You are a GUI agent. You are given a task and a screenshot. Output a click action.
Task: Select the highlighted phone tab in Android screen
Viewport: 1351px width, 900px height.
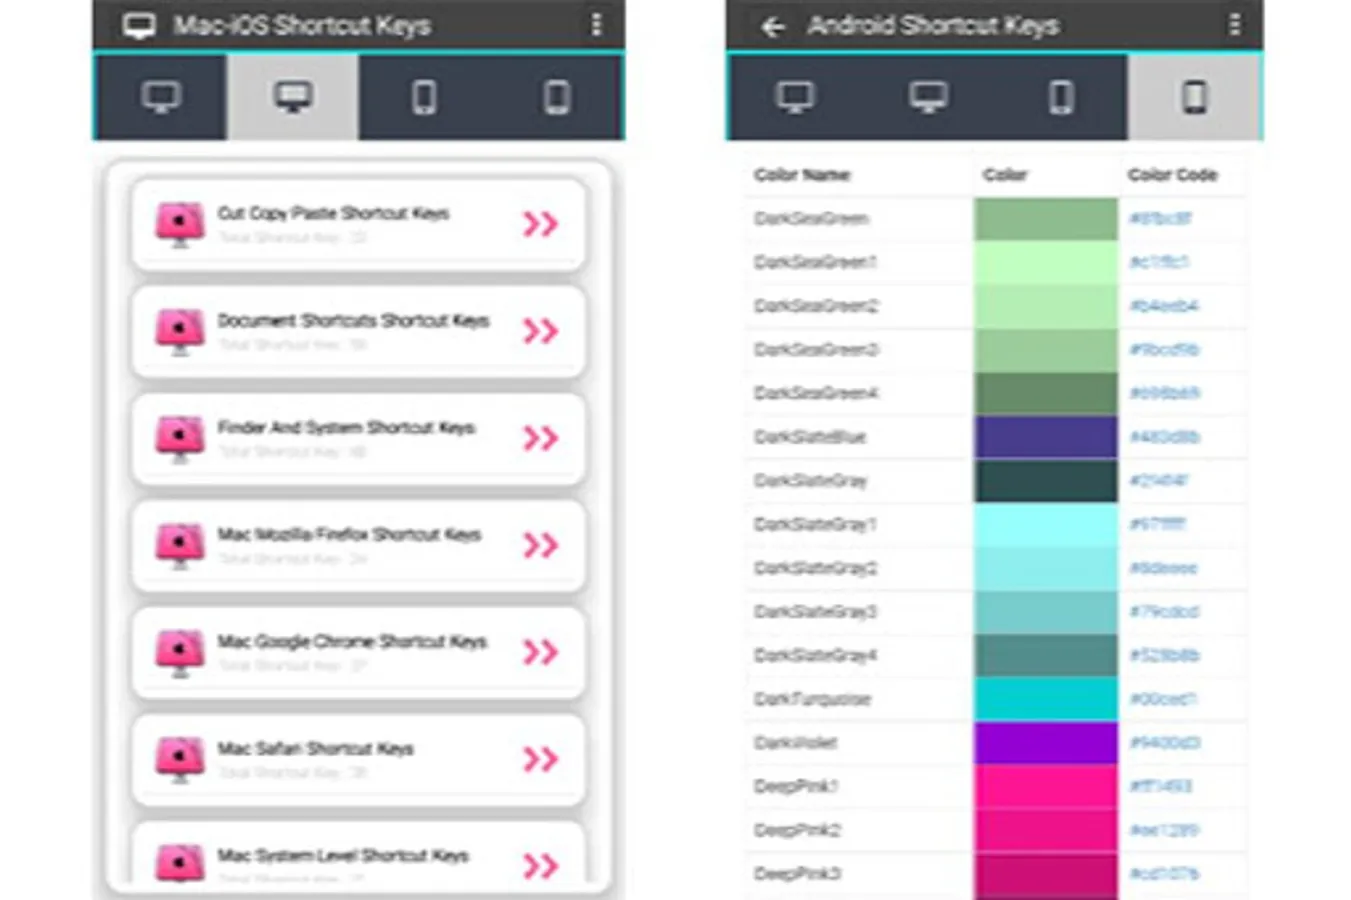[1194, 97]
